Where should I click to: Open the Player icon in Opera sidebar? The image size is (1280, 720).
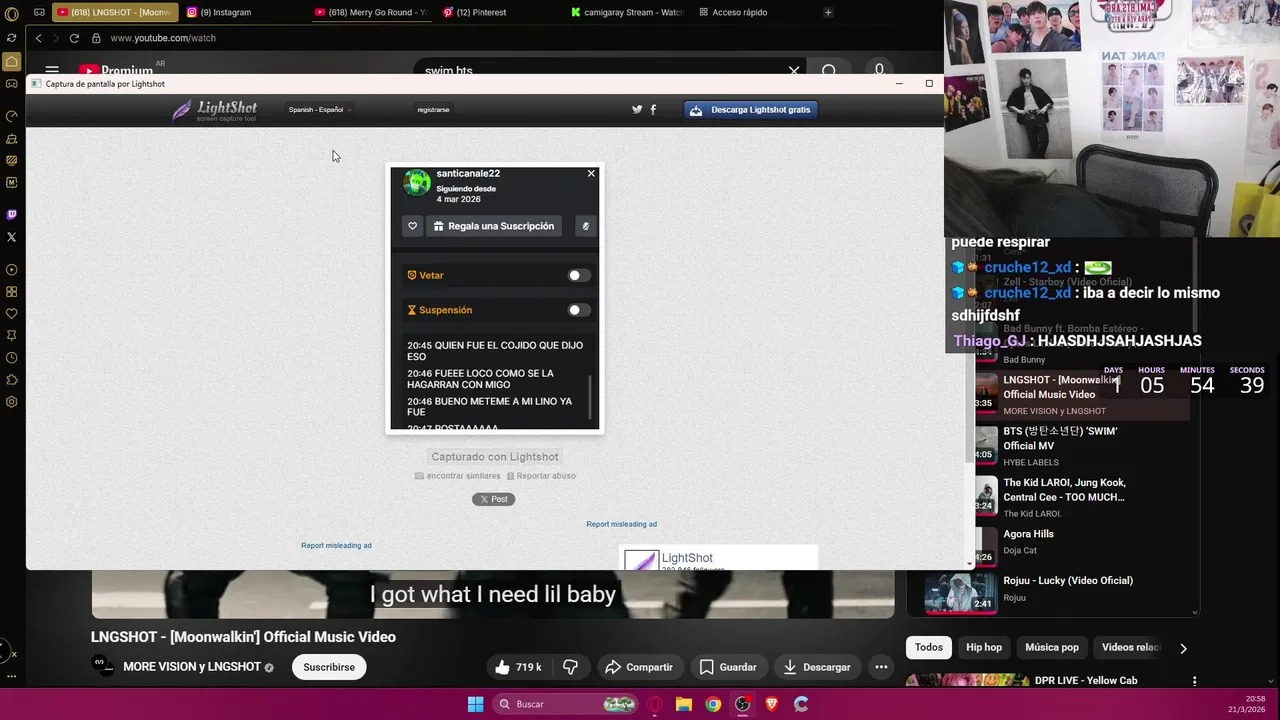[12, 270]
